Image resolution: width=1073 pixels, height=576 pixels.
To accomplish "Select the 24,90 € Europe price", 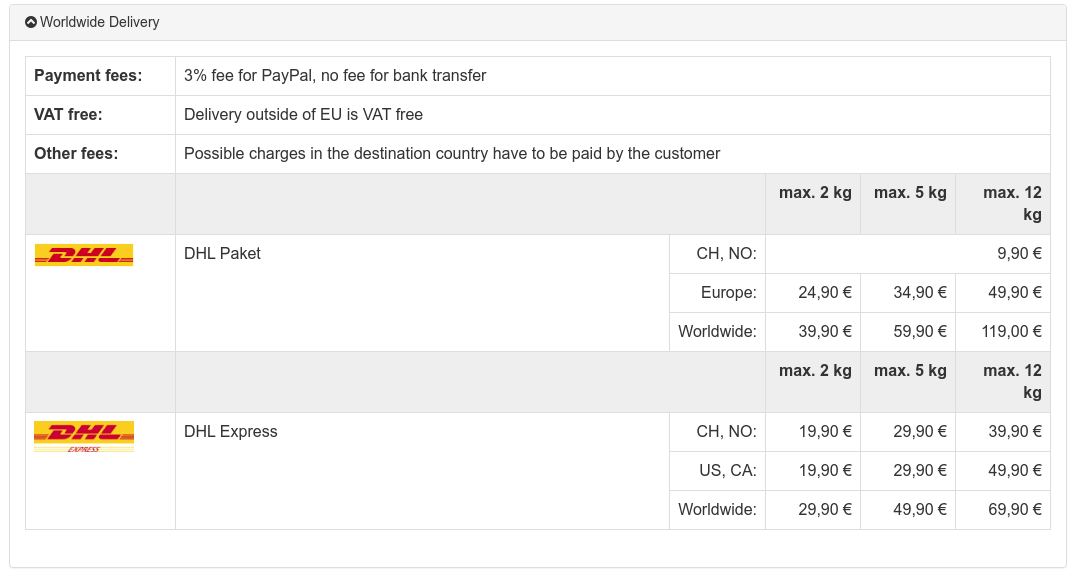I will [x=825, y=293].
